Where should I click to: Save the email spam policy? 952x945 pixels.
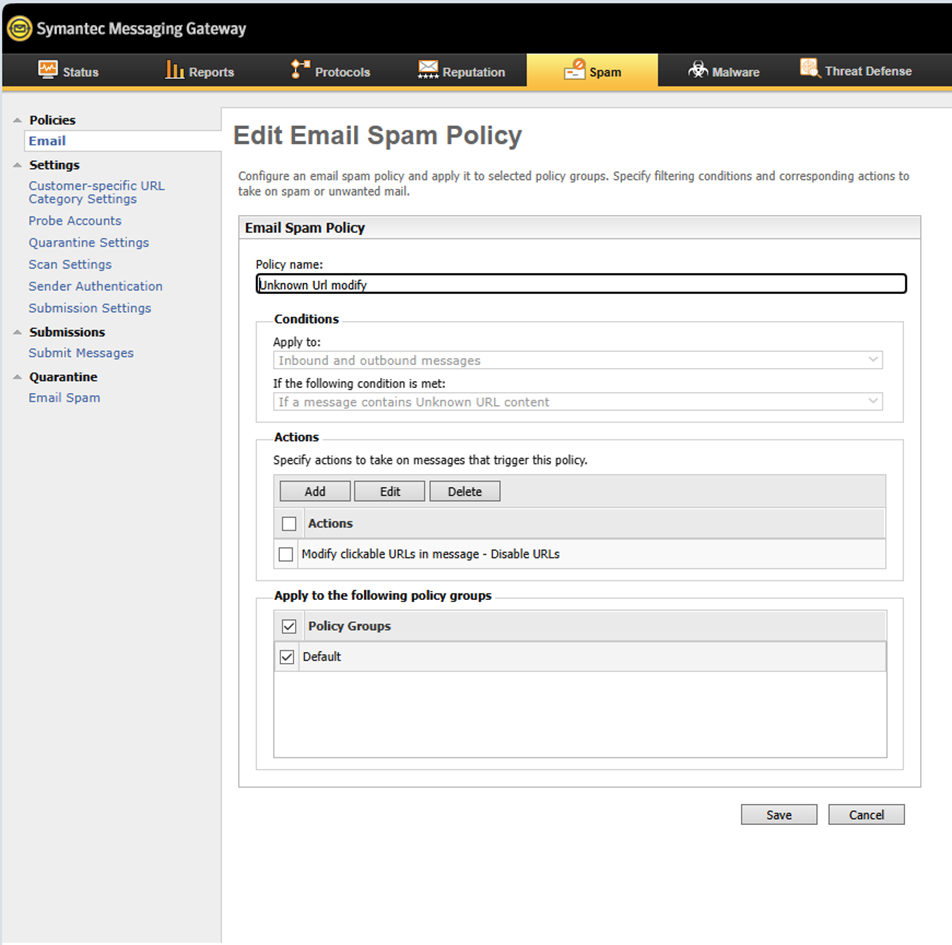coord(779,814)
